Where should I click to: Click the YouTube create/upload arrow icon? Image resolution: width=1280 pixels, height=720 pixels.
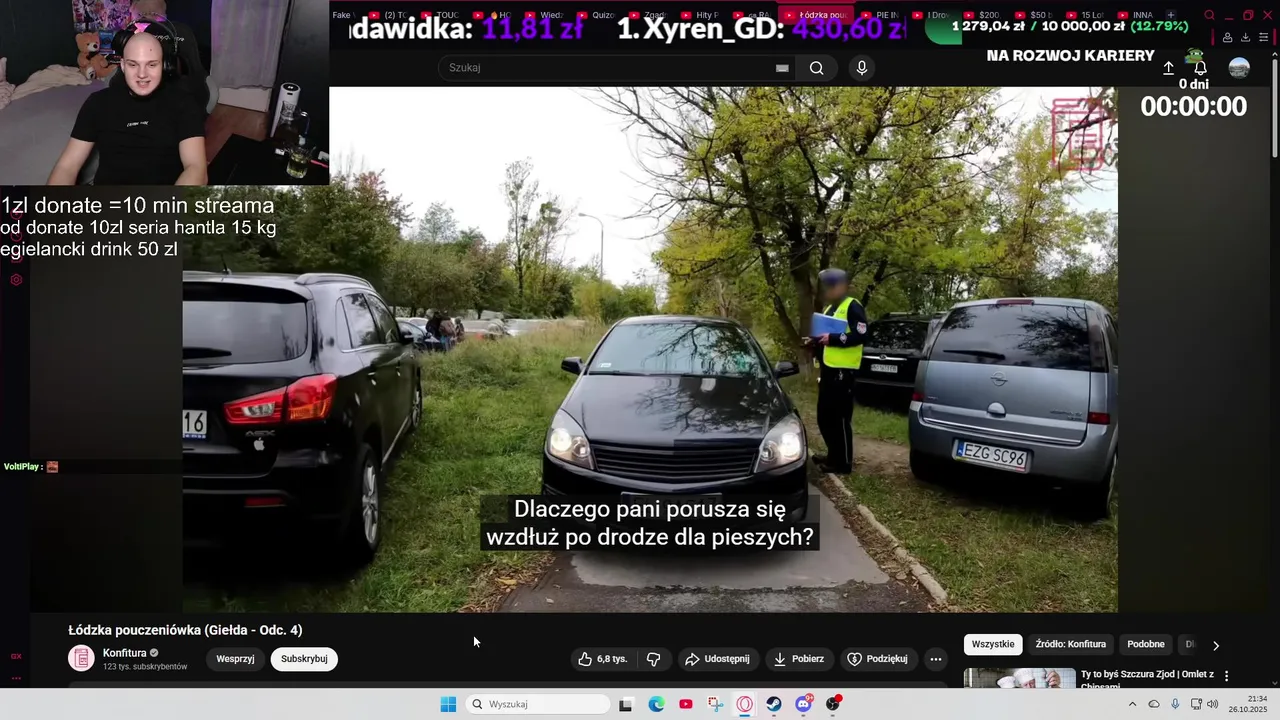click(1168, 68)
